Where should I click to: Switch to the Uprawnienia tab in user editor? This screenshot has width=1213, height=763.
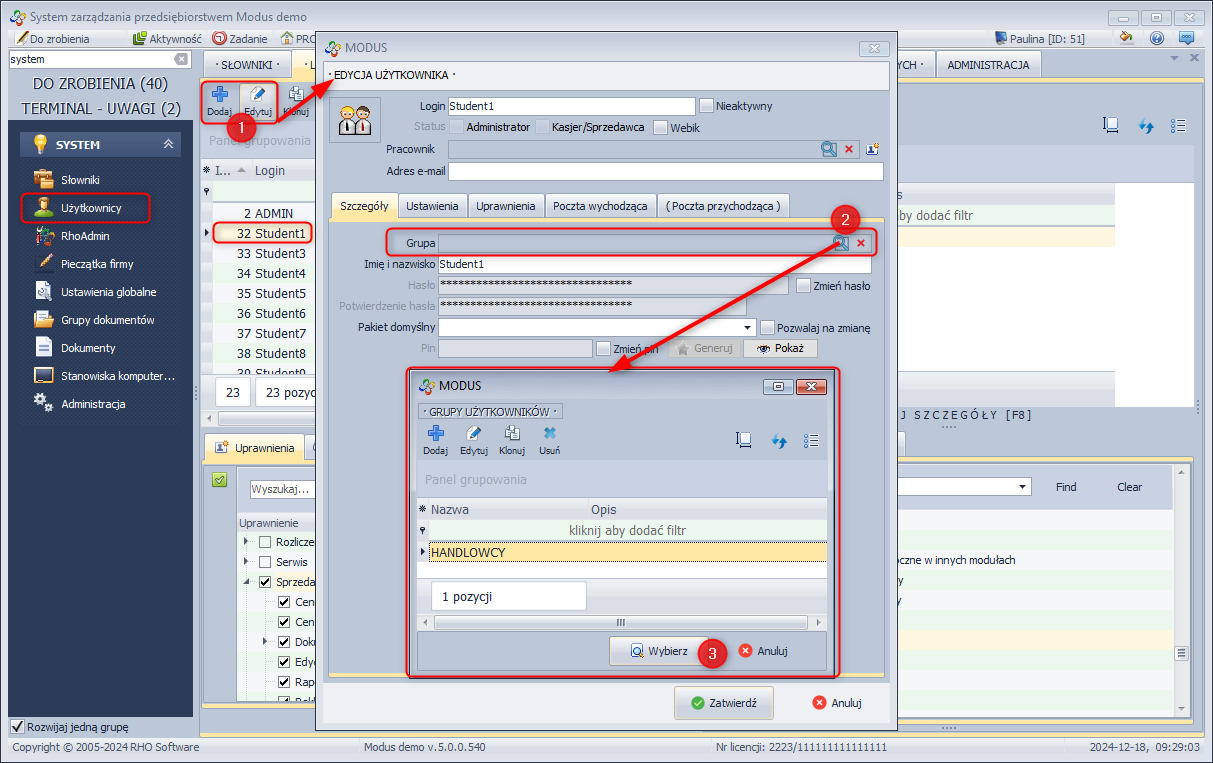(506, 206)
